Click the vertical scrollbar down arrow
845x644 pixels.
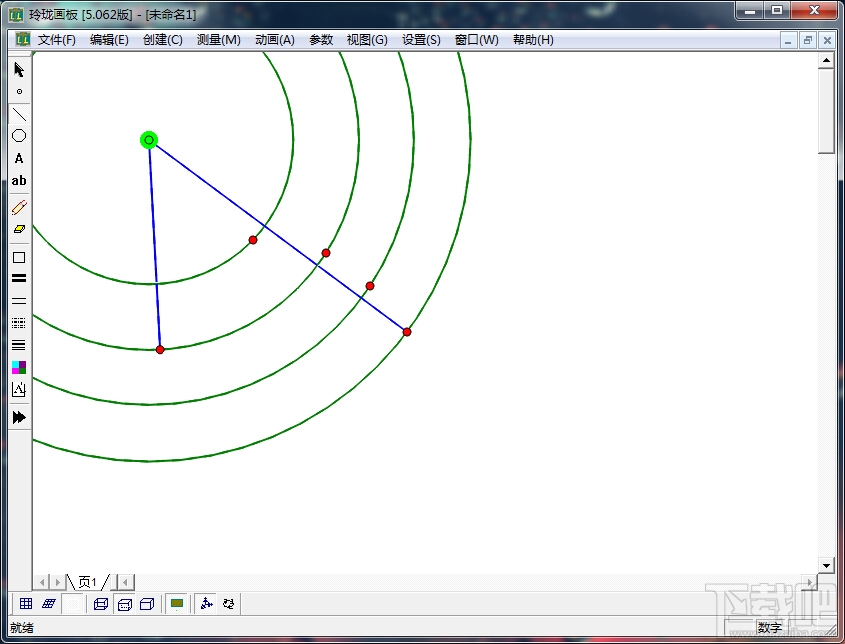click(x=826, y=565)
